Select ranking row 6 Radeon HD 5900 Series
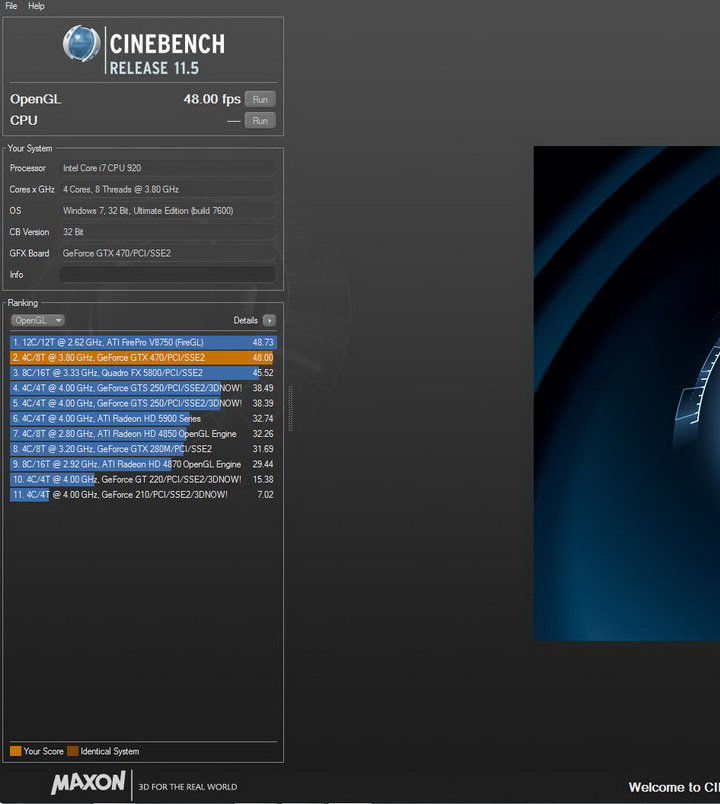Viewport: 720px width, 804px height. point(143,418)
